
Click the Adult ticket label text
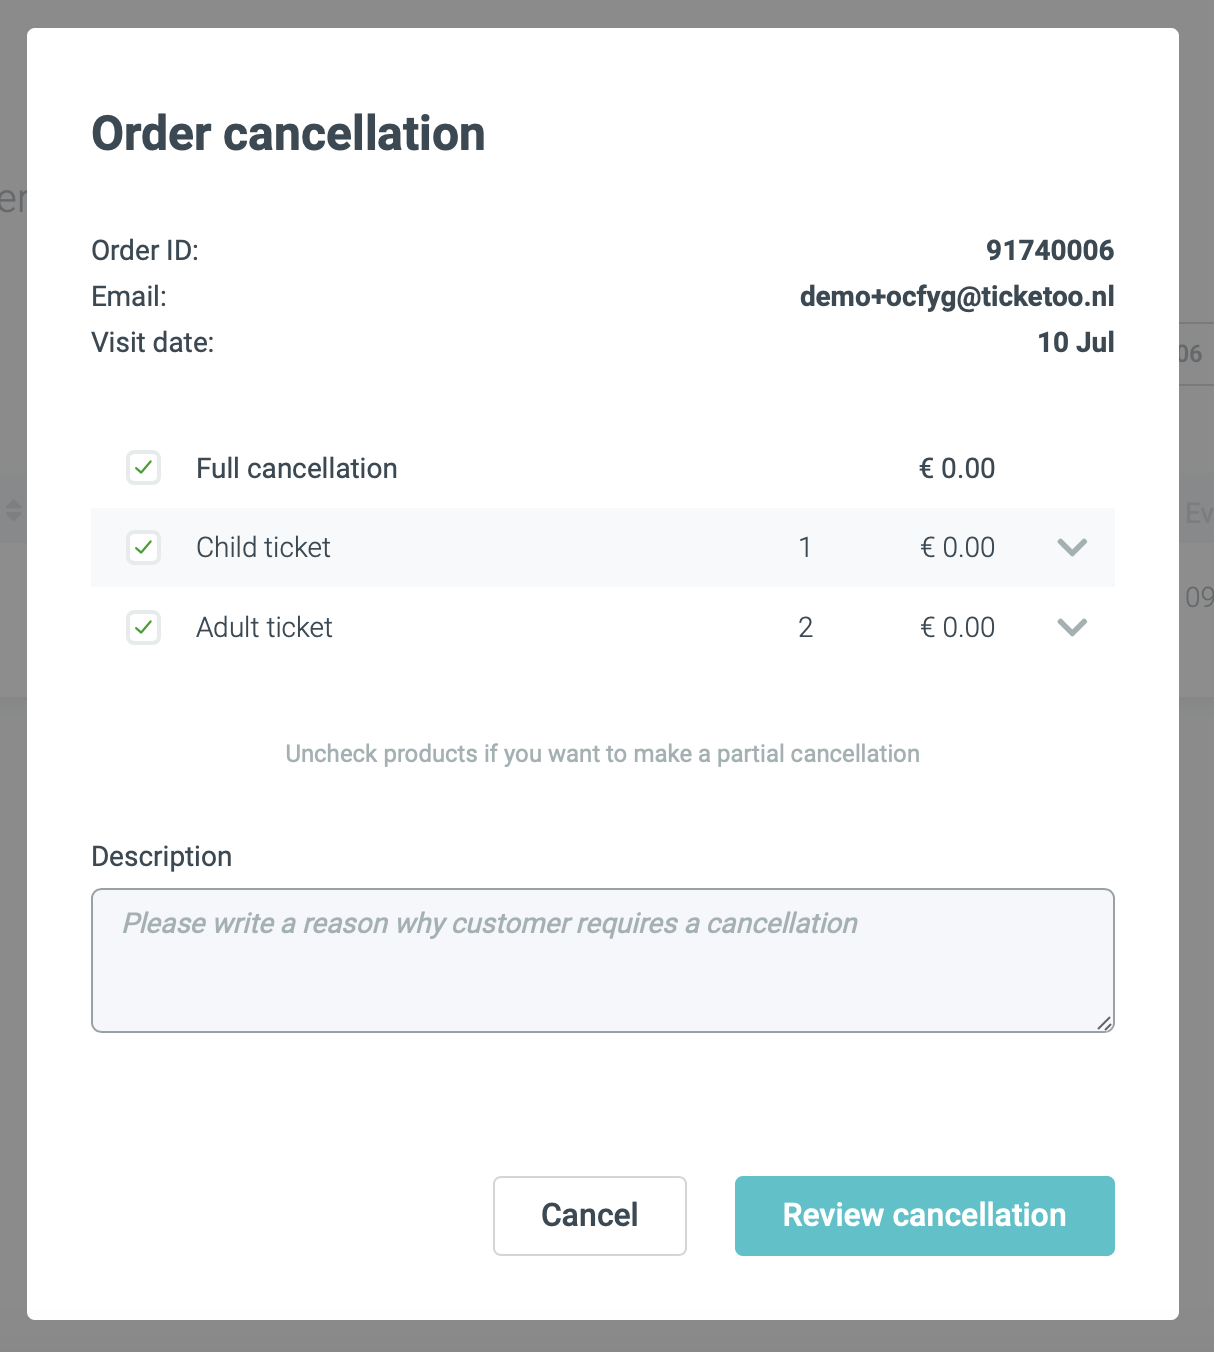pyautogui.click(x=264, y=627)
